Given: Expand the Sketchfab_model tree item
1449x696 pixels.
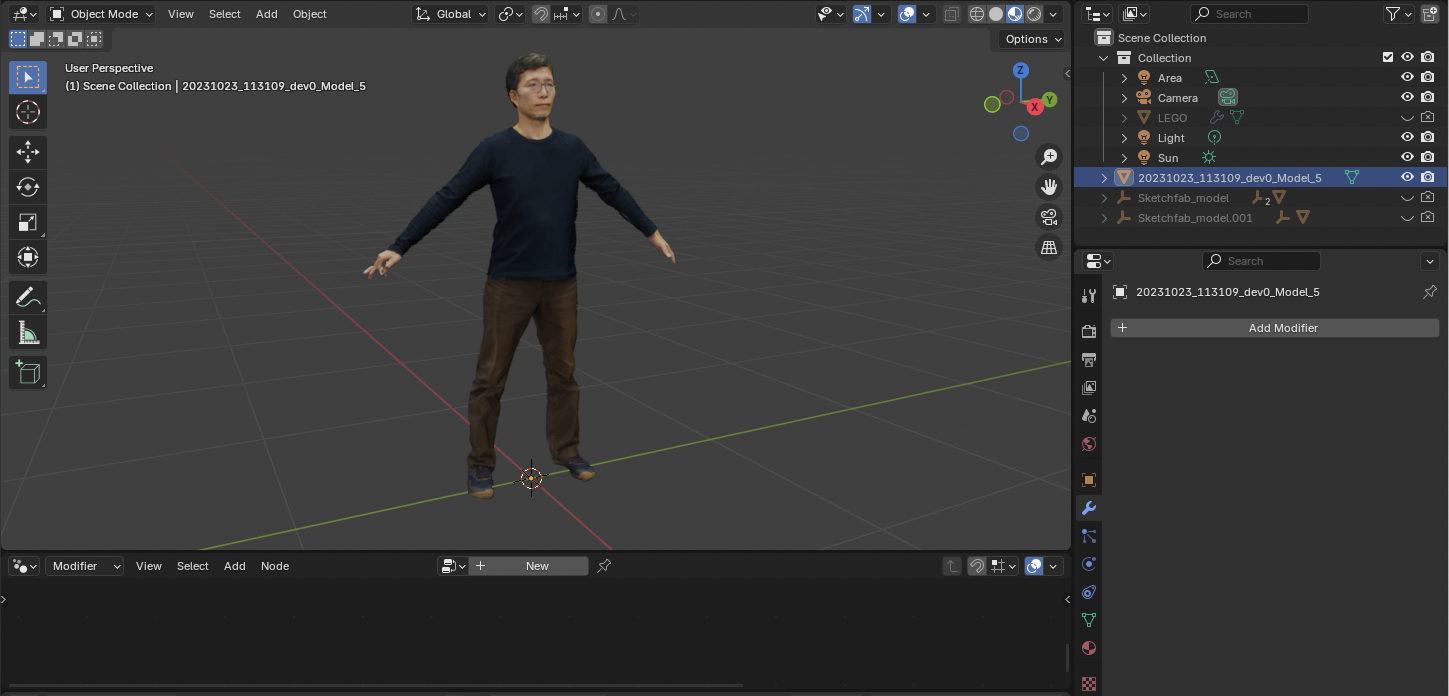Looking at the screenshot, I should pyautogui.click(x=1104, y=198).
